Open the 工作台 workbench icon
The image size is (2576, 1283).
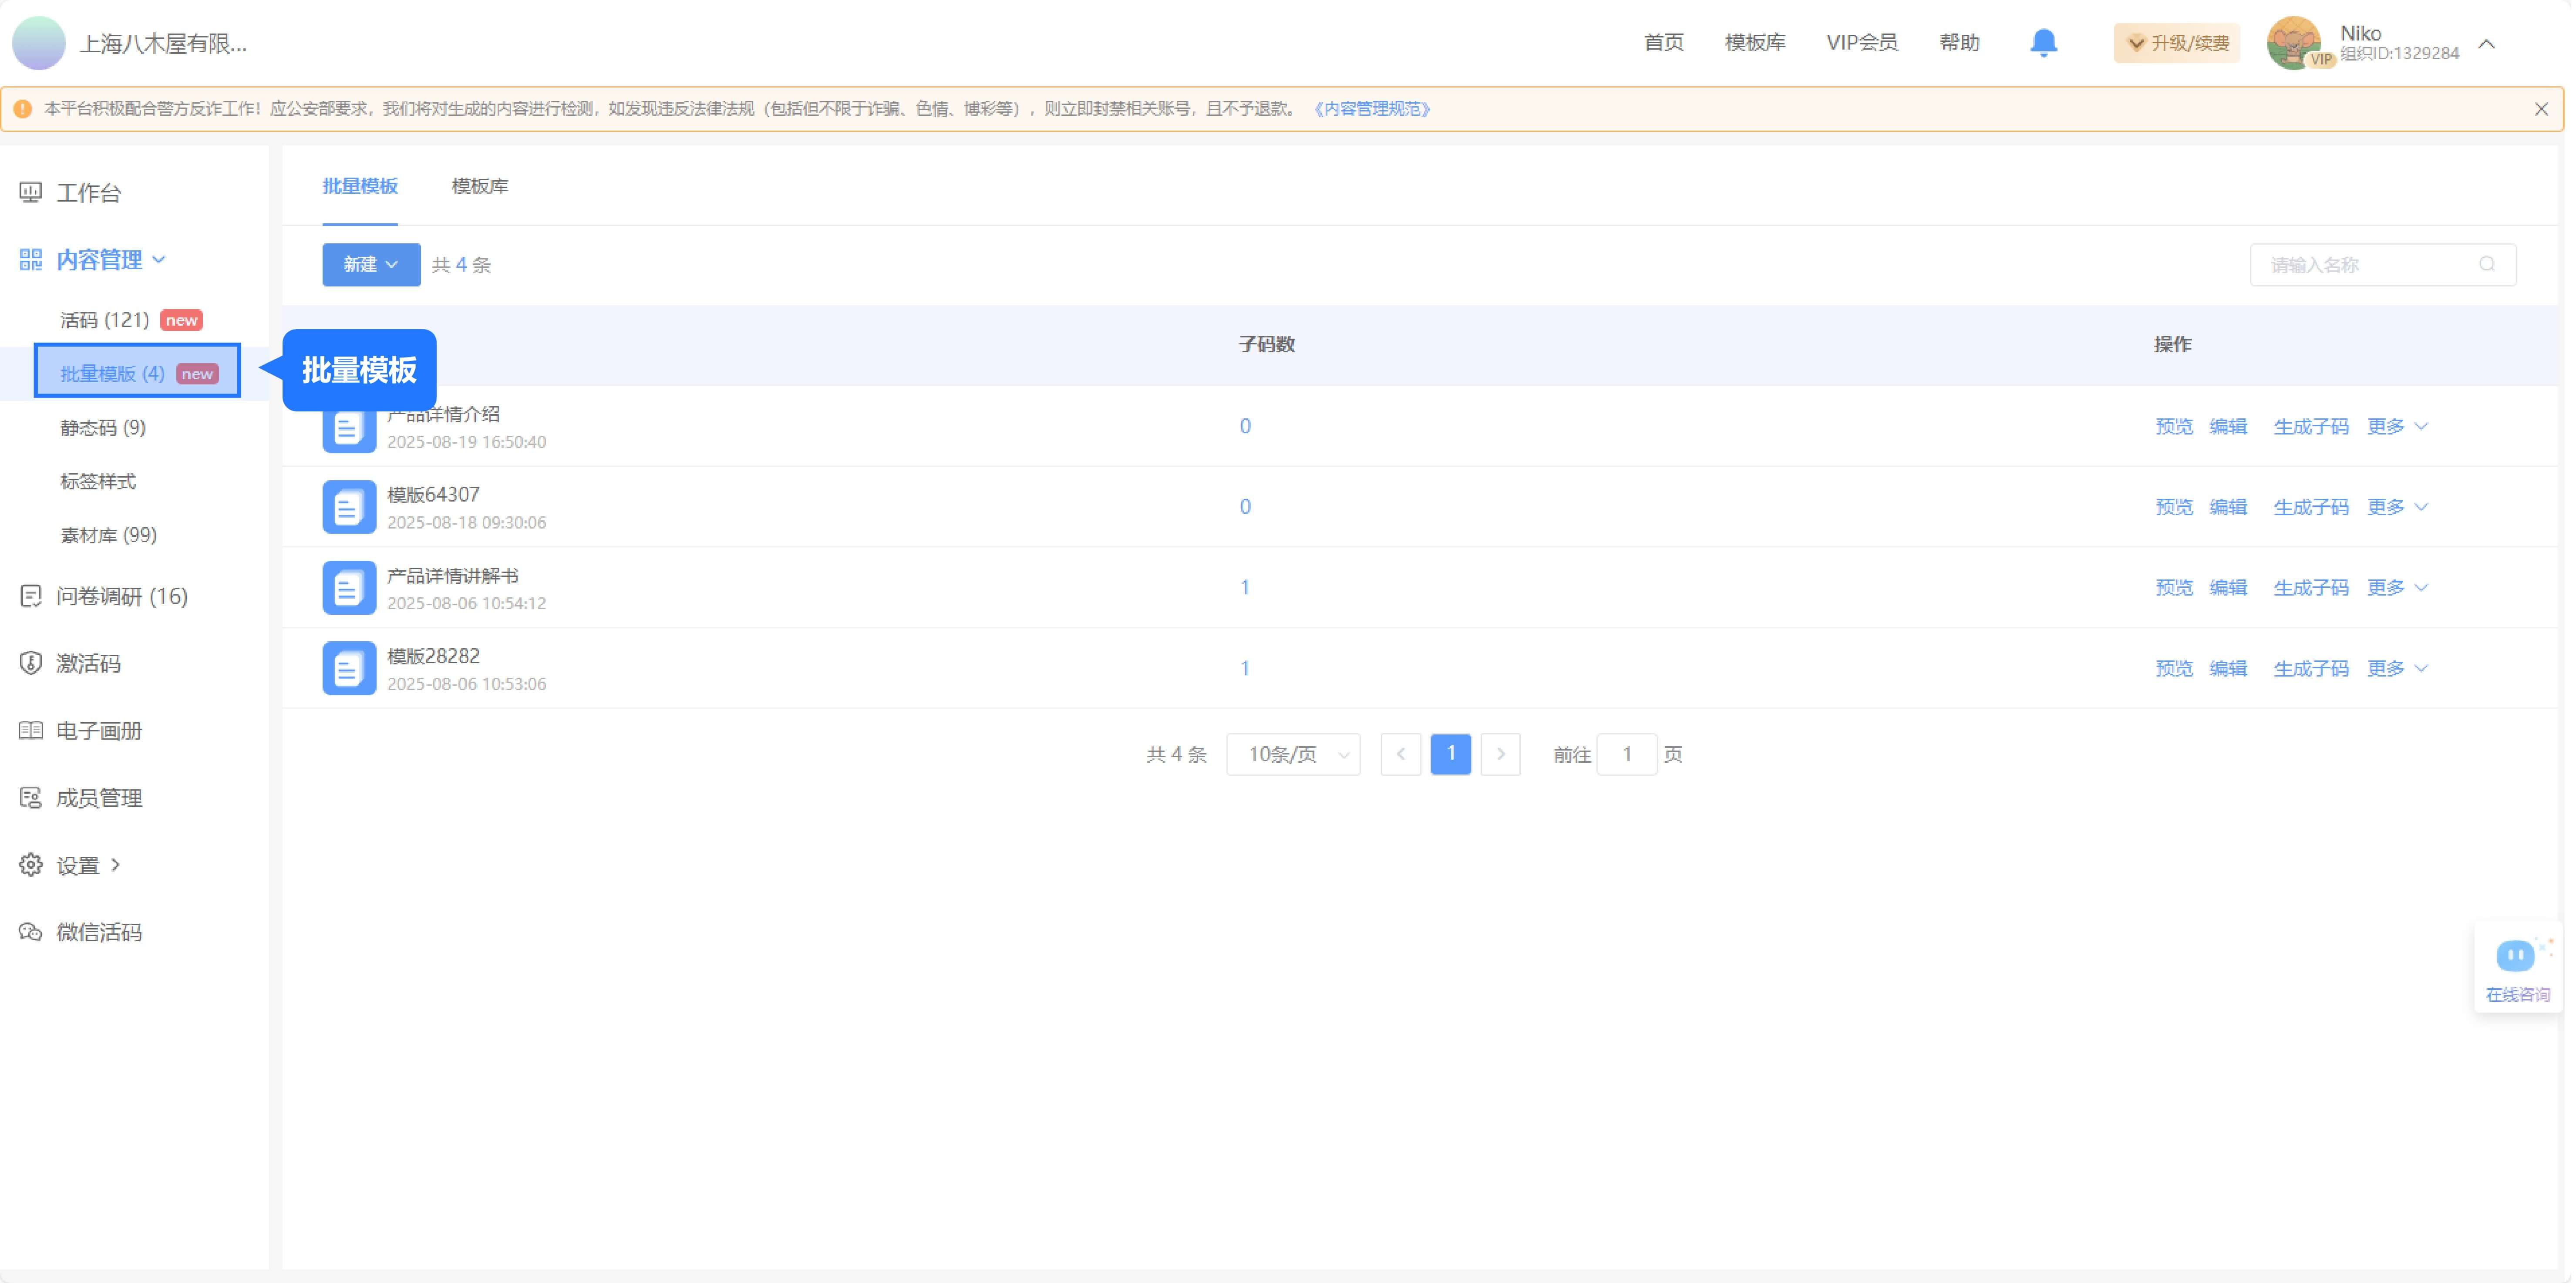click(x=30, y=192)
